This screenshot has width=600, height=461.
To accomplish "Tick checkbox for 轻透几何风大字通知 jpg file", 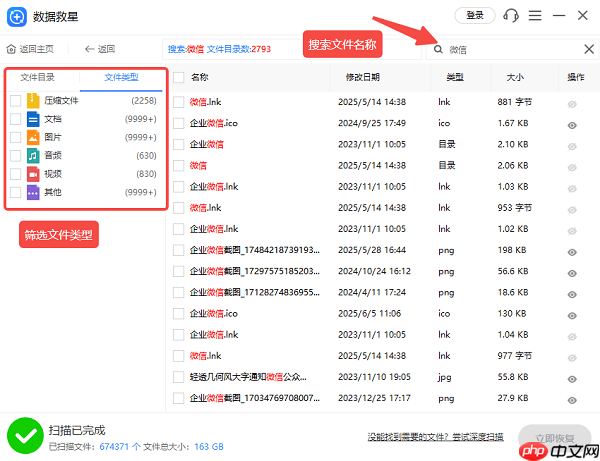I will click(178, 377).
